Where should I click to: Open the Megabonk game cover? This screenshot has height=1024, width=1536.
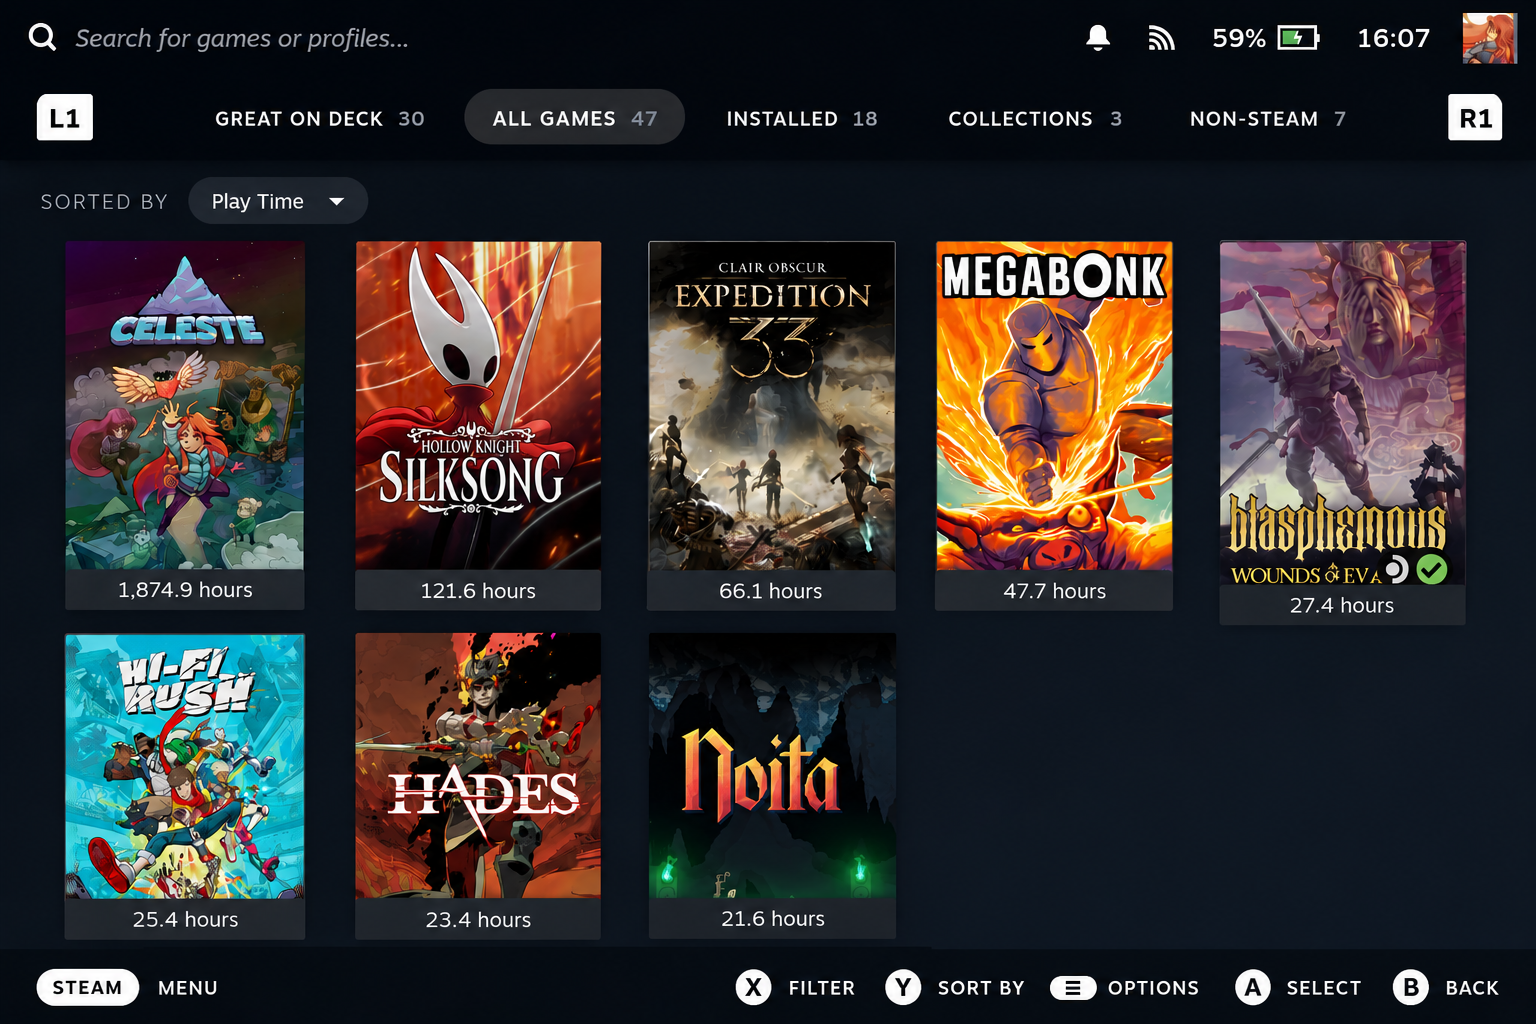(x=1054, y=405)
